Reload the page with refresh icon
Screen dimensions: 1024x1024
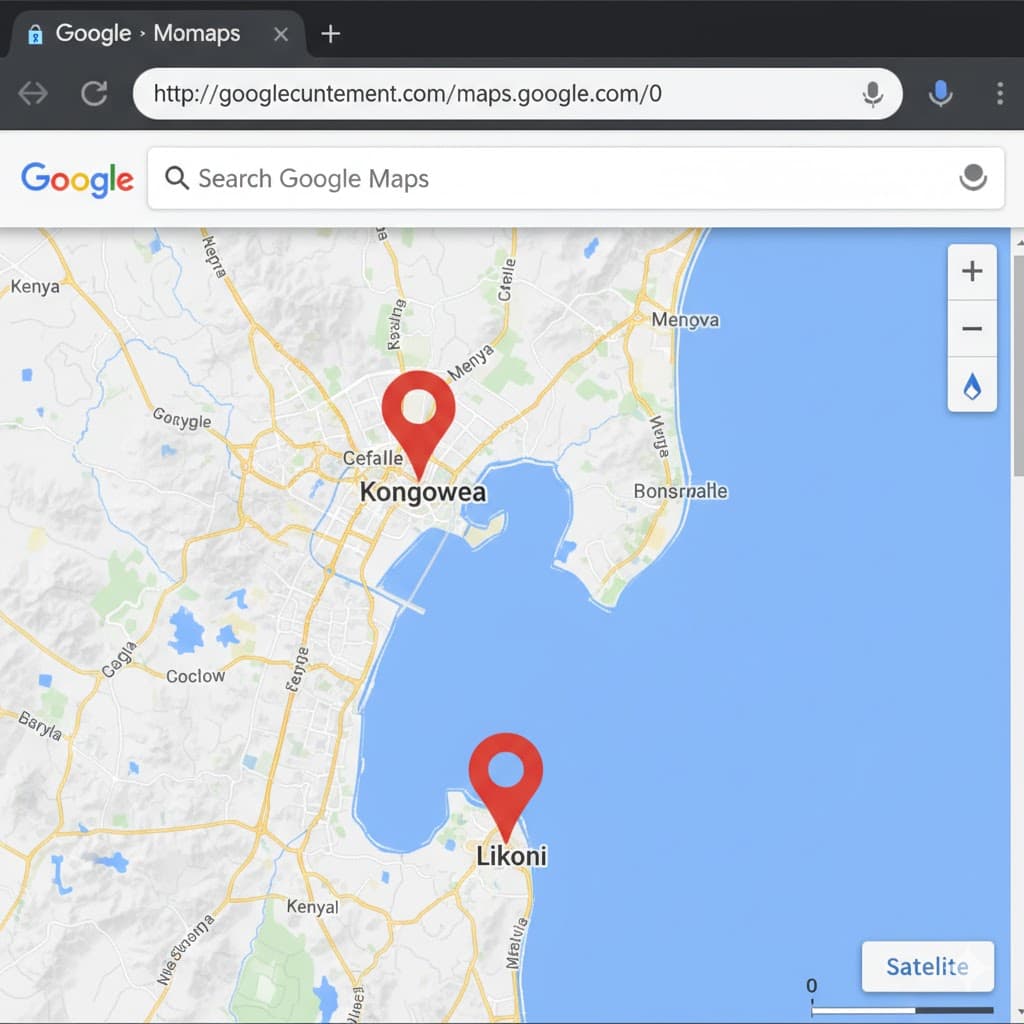[x=94, y=94]
